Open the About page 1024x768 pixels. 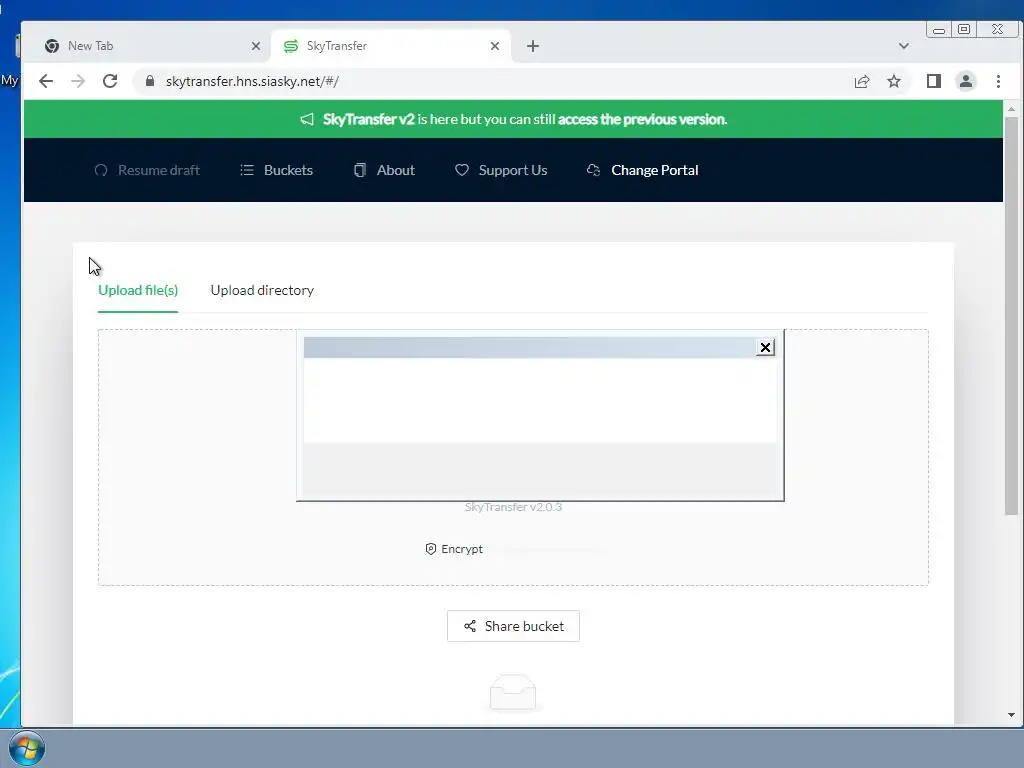[x=384, y=170]
